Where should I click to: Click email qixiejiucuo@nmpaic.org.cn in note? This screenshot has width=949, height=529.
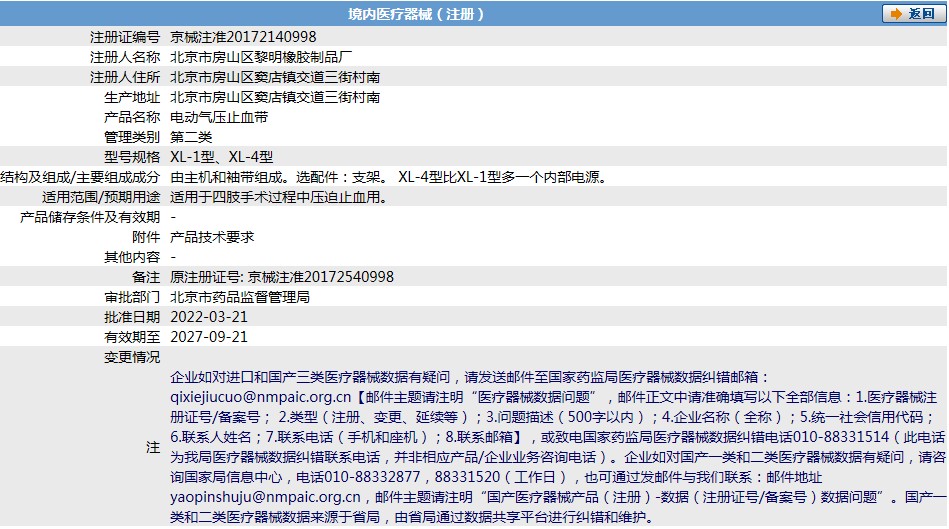click(x=260, y=397)
